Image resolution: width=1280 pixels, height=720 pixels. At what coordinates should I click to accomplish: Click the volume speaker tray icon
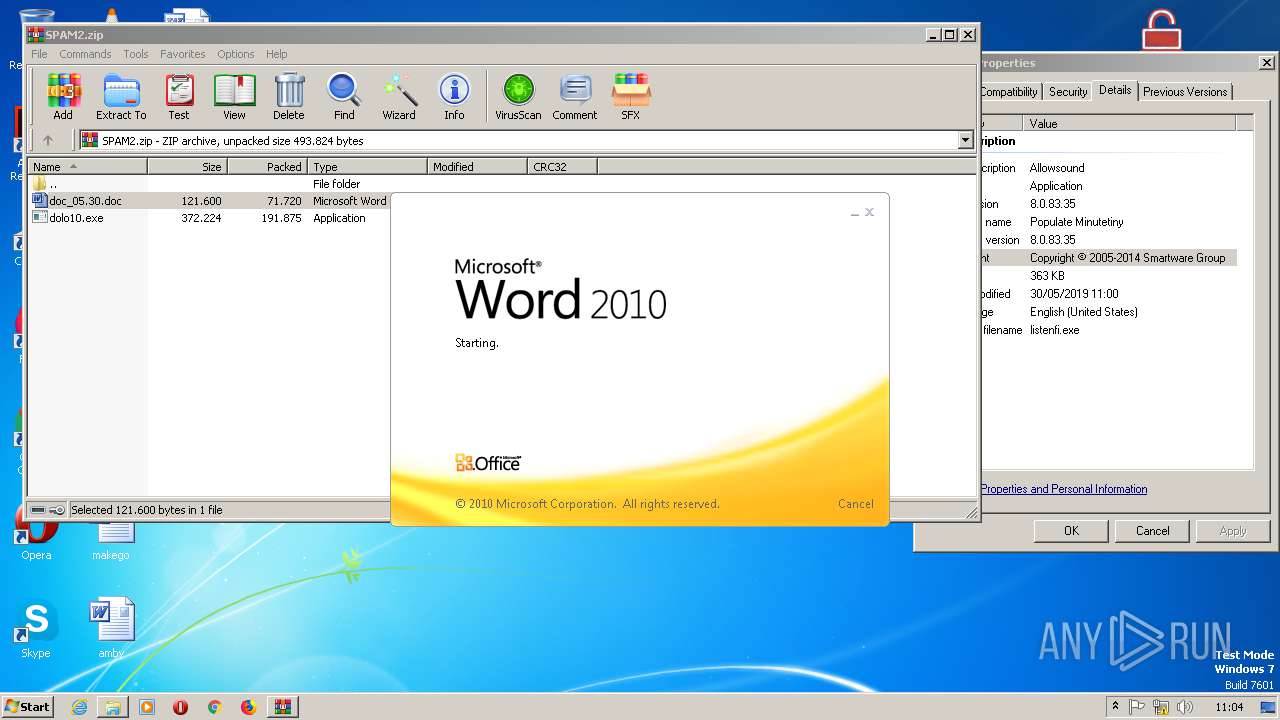click(x=1186, y=707)
